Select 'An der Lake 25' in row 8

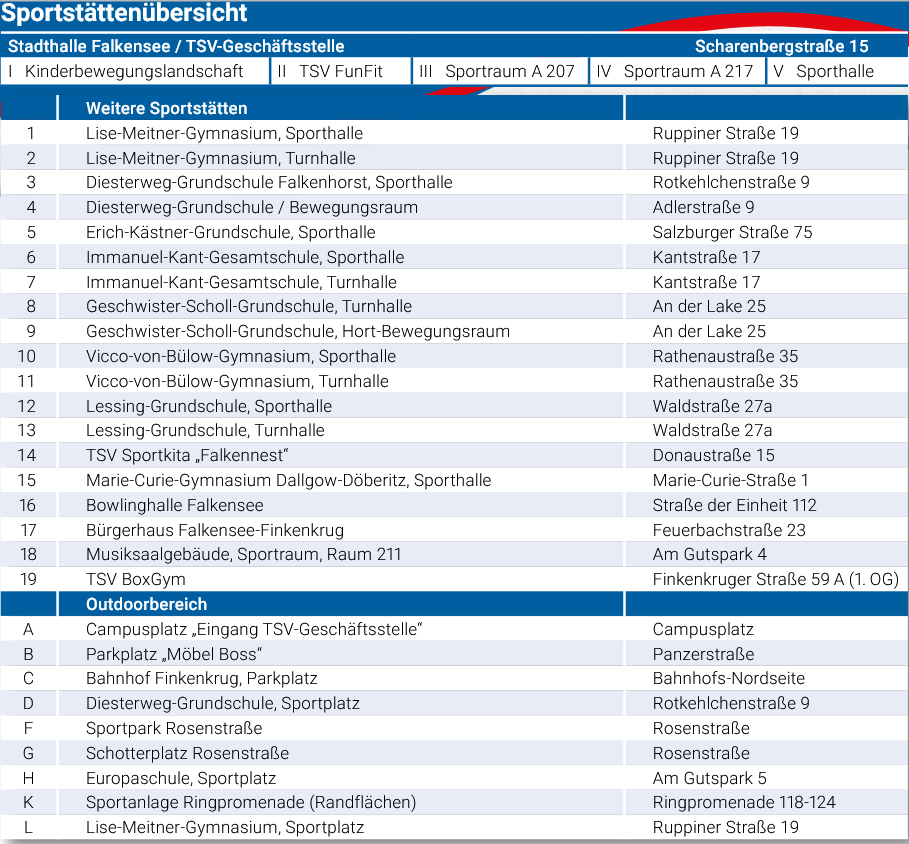[x=709, y=306]
